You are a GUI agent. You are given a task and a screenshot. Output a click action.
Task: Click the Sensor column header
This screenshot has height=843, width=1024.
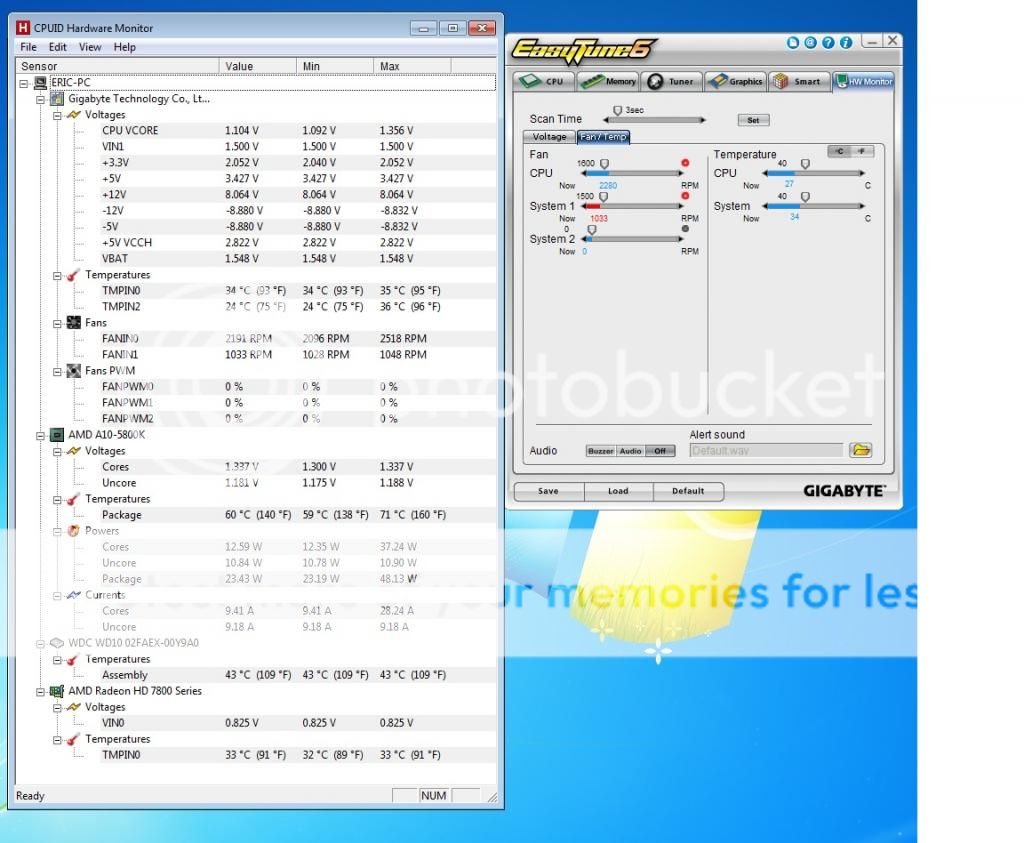118,66
